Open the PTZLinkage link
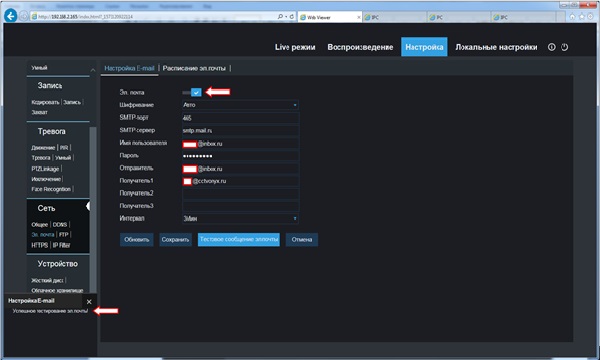Image resolution: width=600 pixels, height=360 pixels. (45, 169)
